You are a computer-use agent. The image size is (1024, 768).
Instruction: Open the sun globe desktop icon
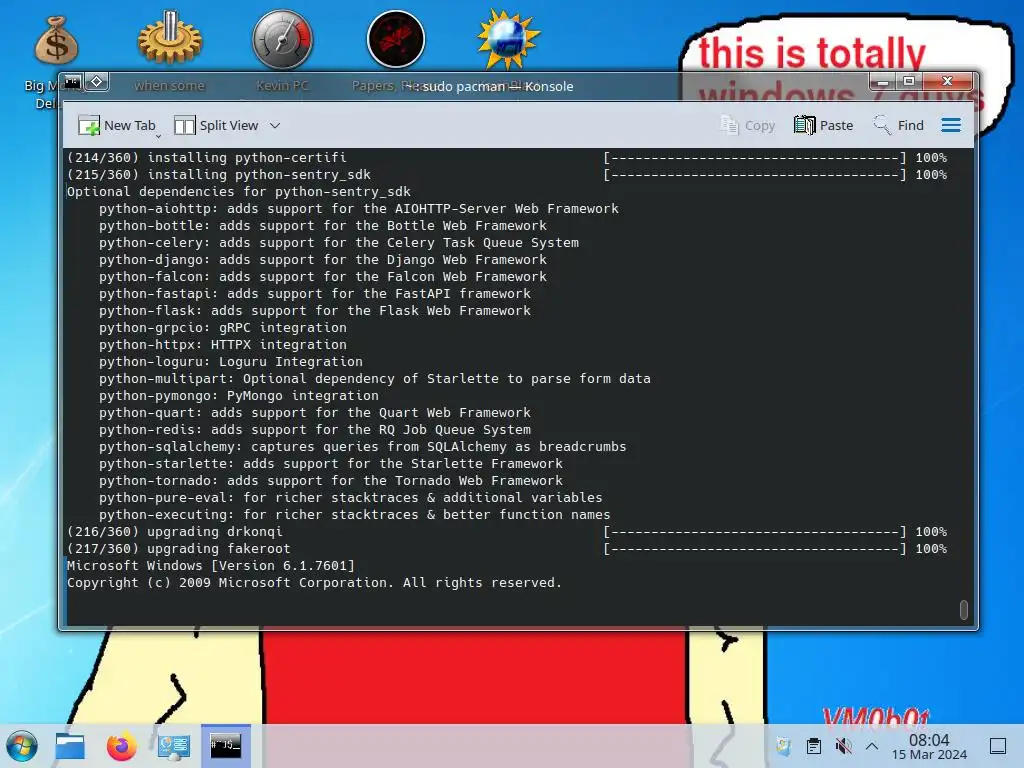[508, 39]
